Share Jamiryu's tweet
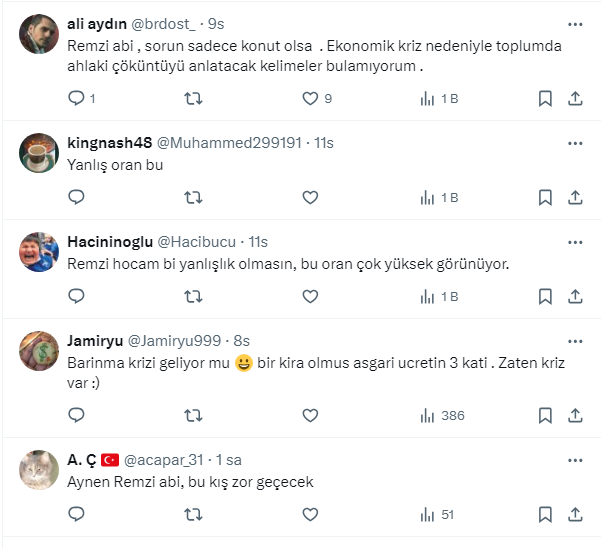The height and width of the screenshot is (549, 601). click(x=575, y=415)
